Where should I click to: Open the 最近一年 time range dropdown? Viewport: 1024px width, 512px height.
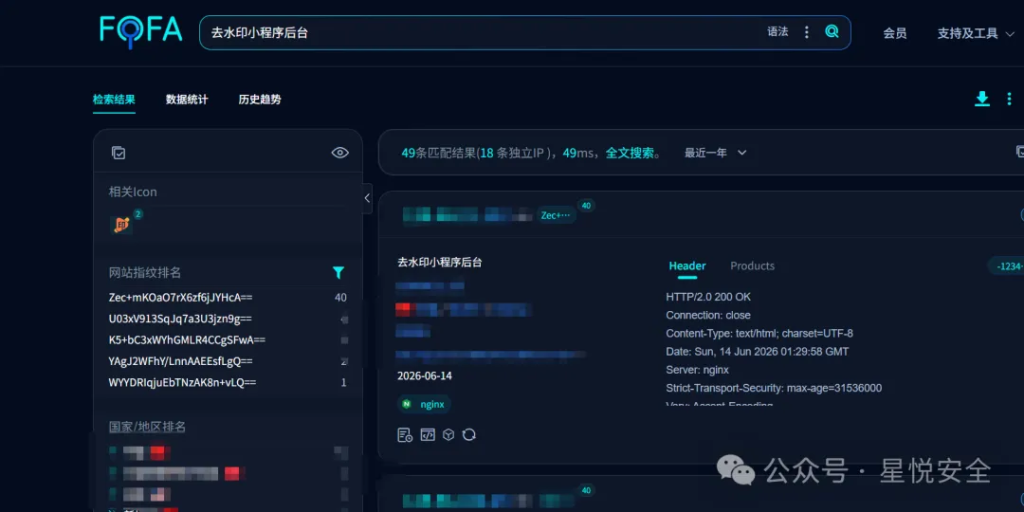click(x=715, y=153)
